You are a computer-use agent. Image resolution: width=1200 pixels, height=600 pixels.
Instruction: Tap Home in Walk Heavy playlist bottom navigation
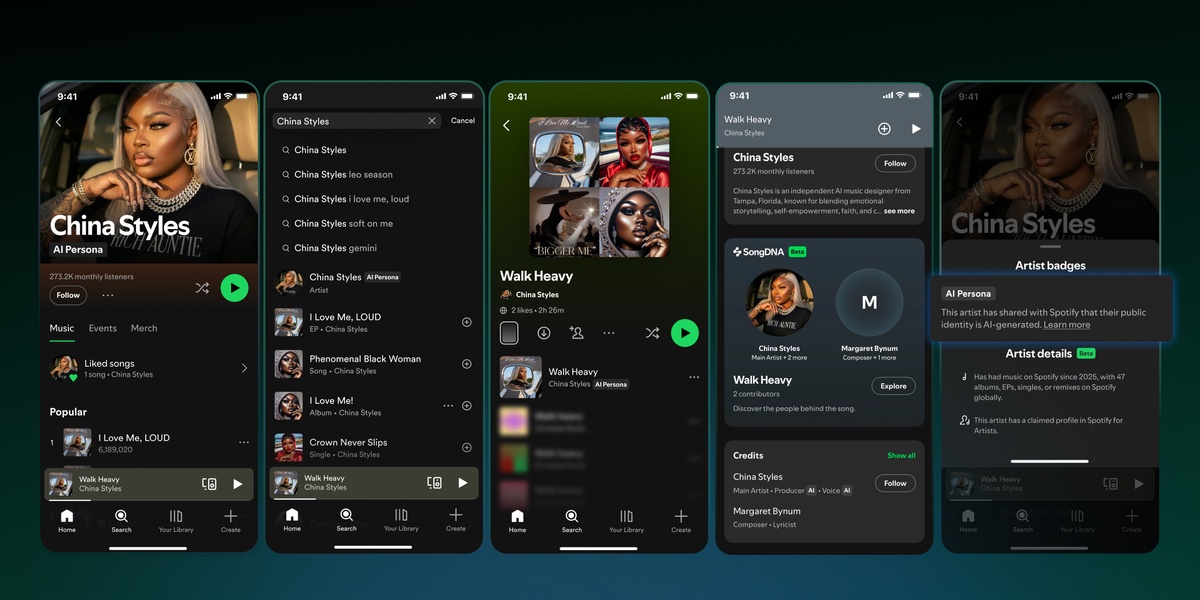click(x=517, y=521)
